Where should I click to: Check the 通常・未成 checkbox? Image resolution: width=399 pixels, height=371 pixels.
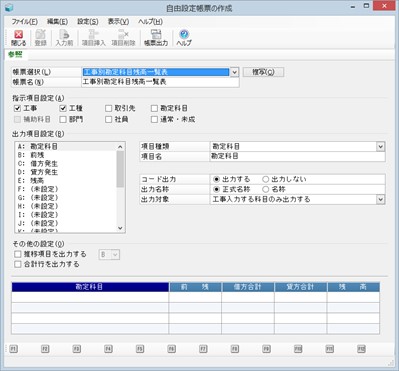(154, 119)
